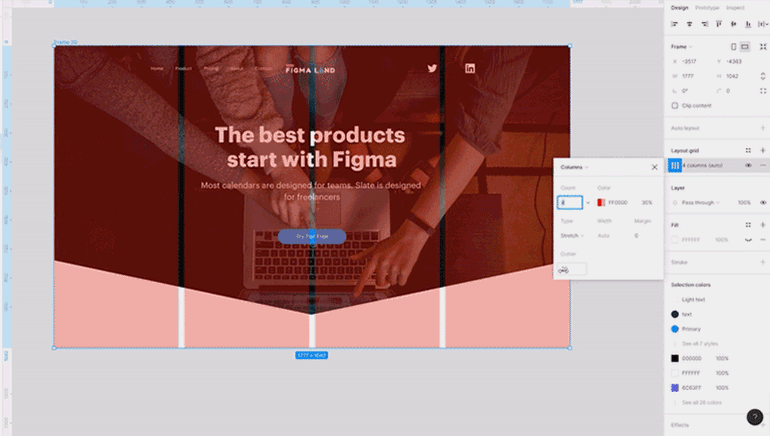The width and height of the screenshot is (770, 436).
Task: Click the resize to fit icon
Action: tap(763, 47)
